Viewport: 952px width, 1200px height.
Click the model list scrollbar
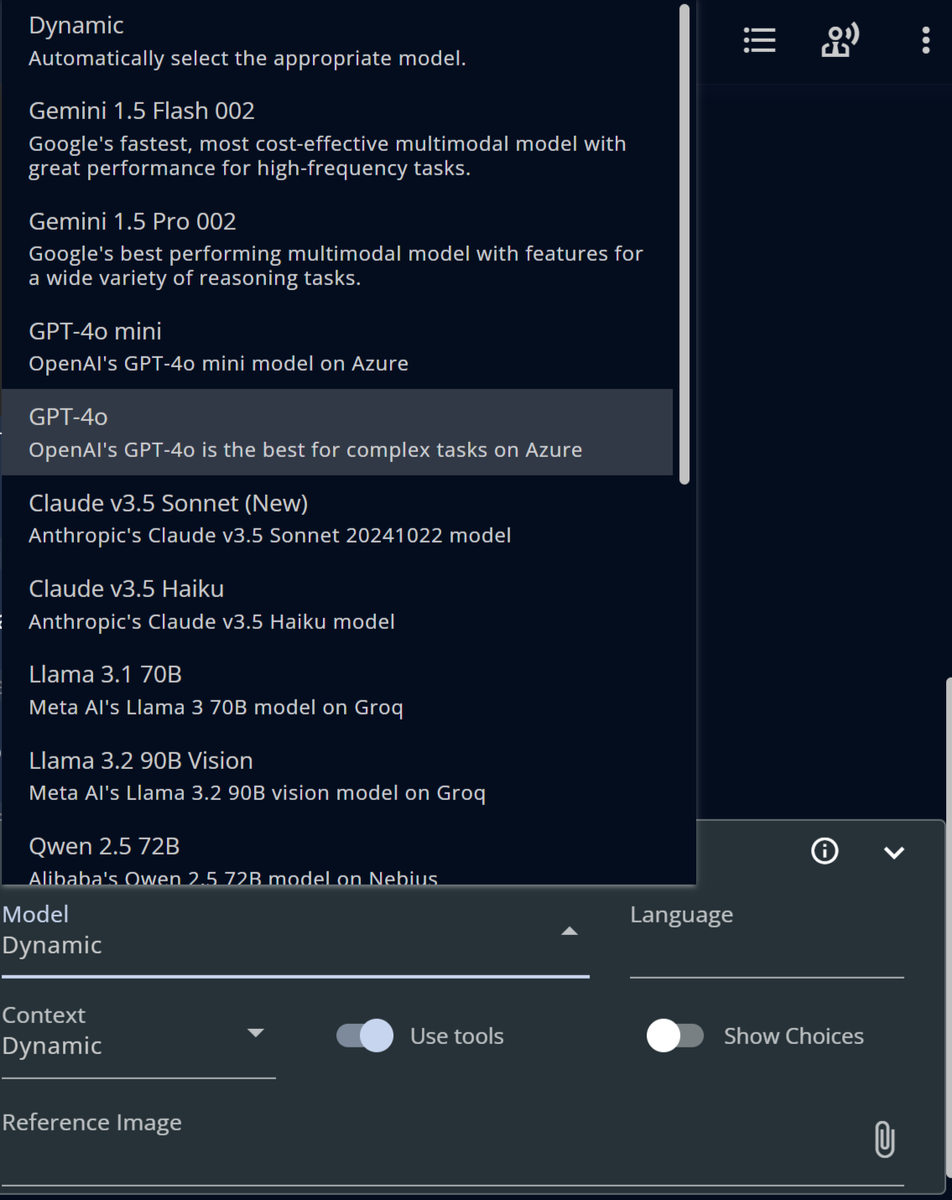coord(684,244)
